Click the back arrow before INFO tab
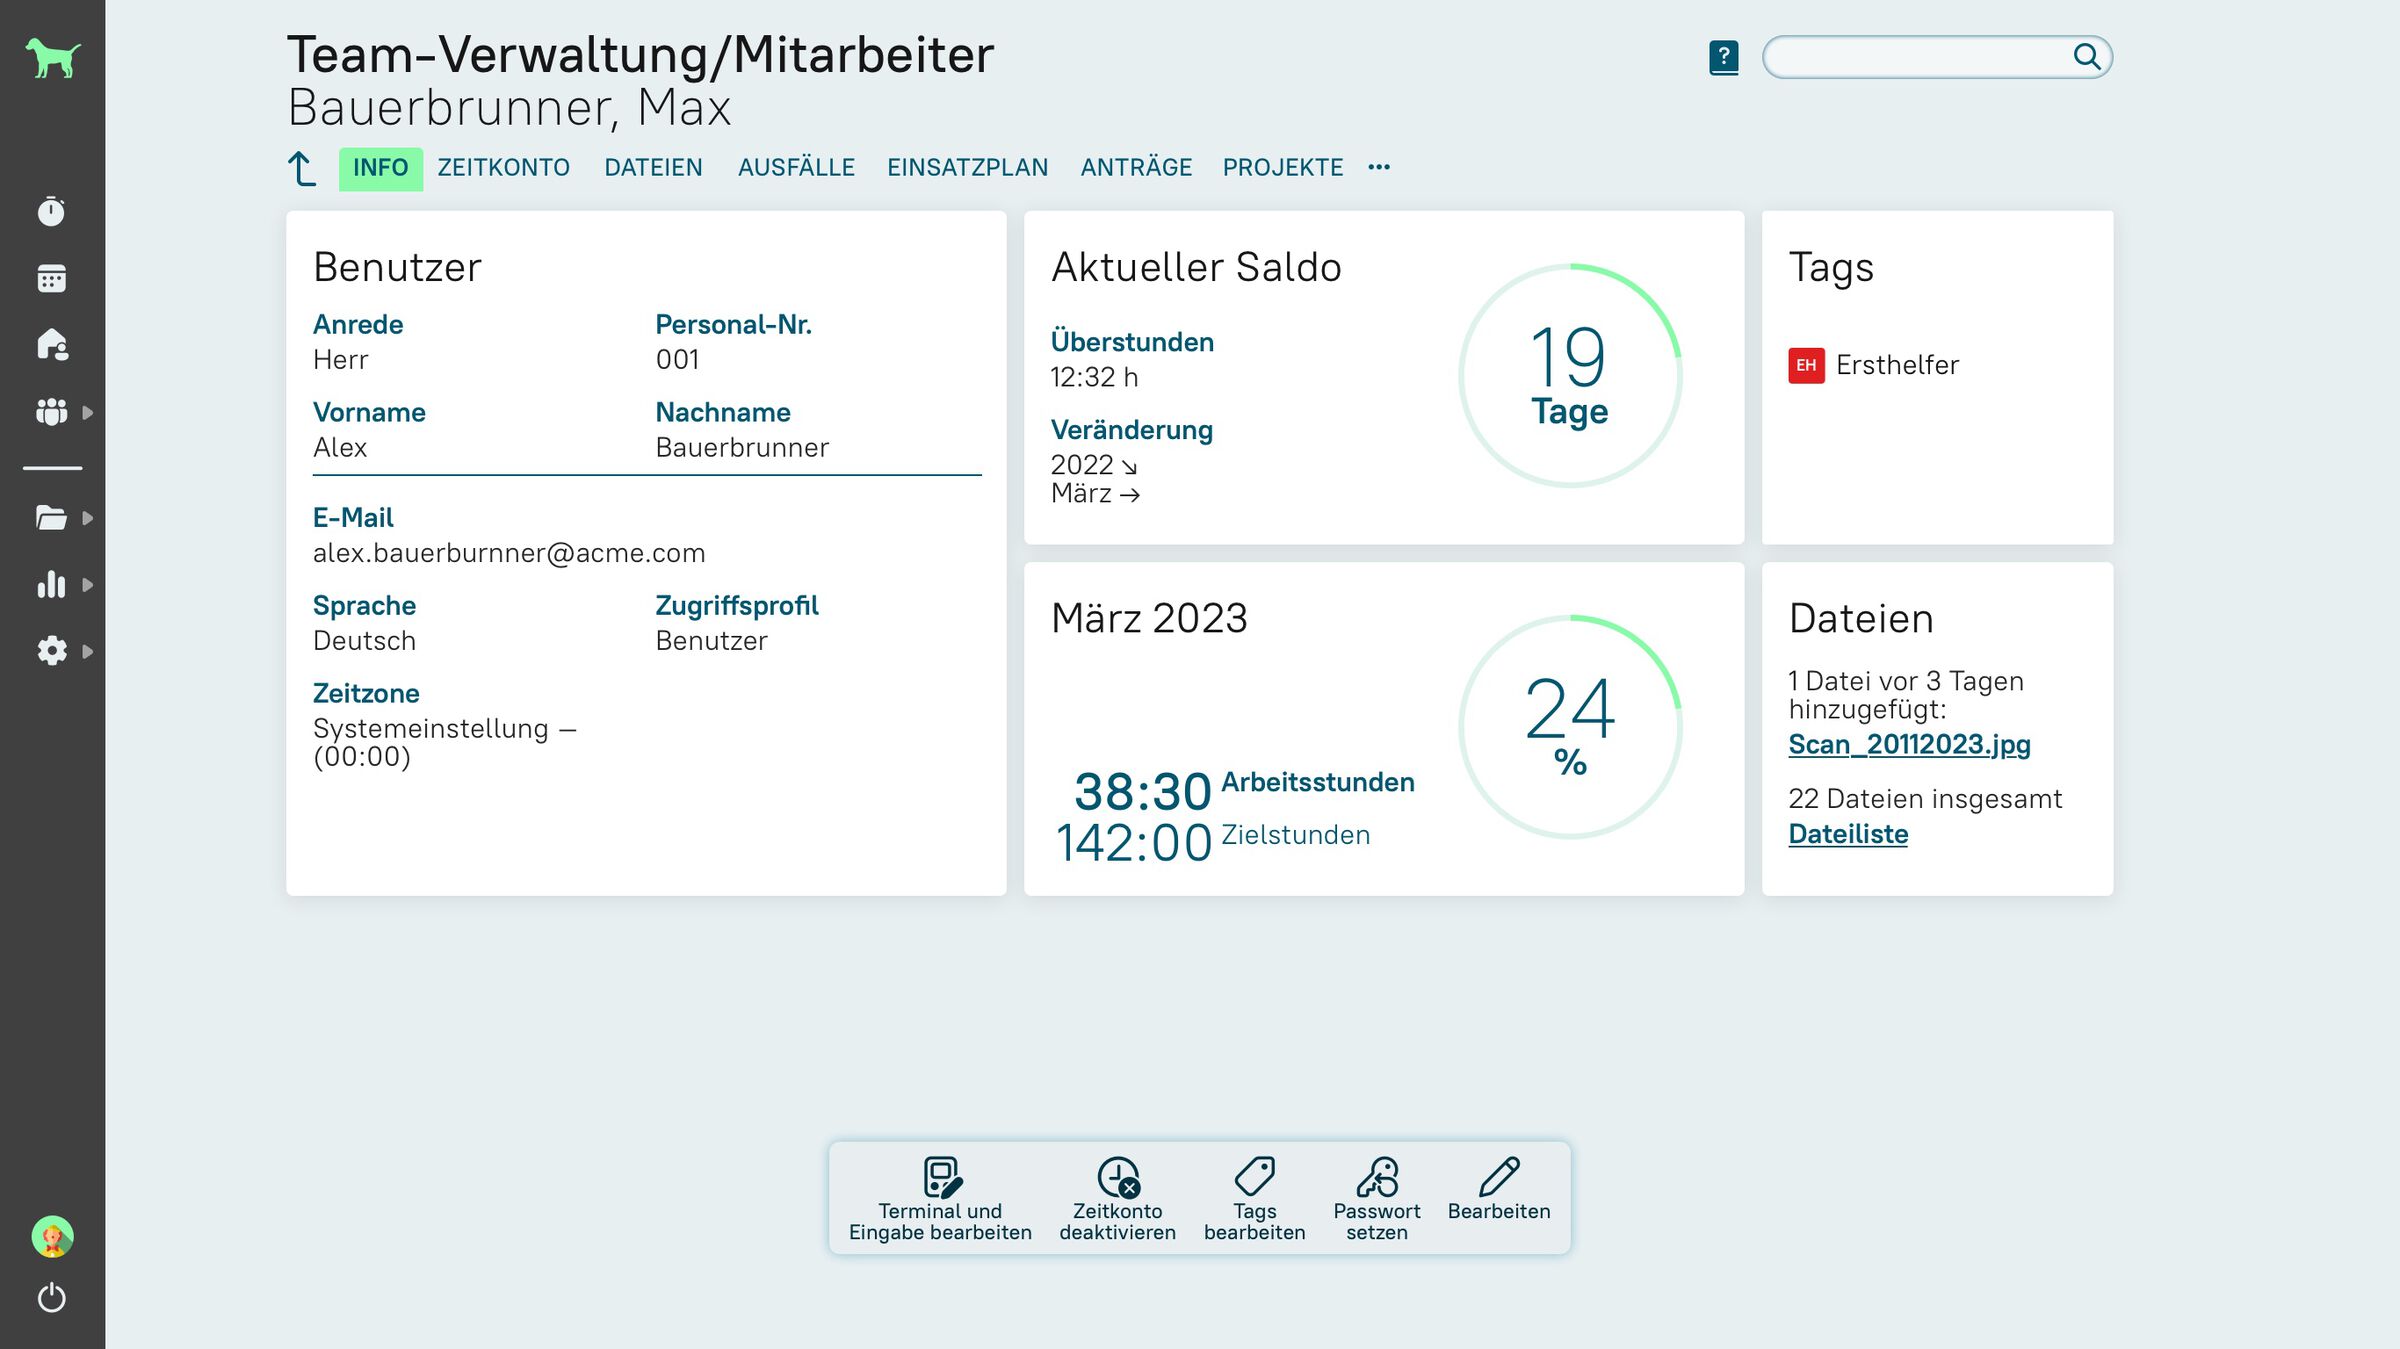Viewport: 2400px width, 1349px height. [301, 168]
